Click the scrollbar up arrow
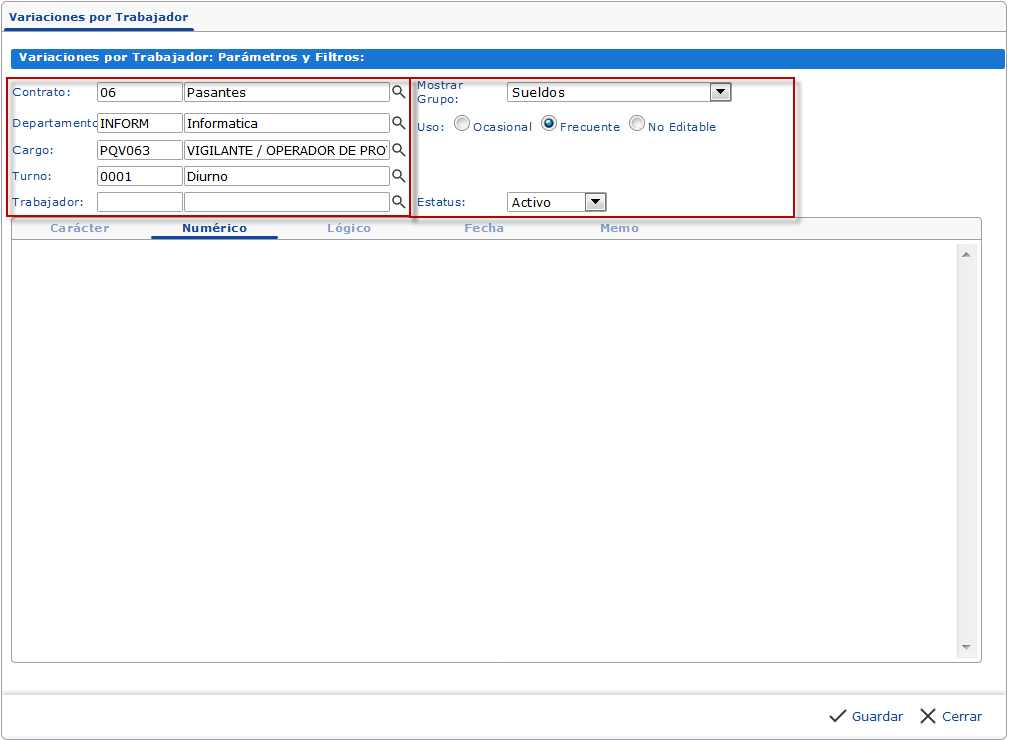The width and height of the screenshot is (1009, 740). (966, 255)
